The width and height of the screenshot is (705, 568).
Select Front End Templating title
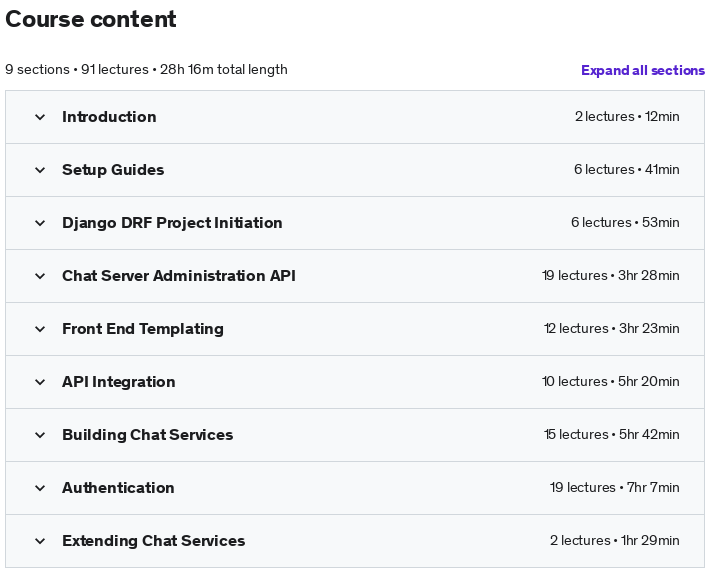pyautogui.click(x=143, y=329)
